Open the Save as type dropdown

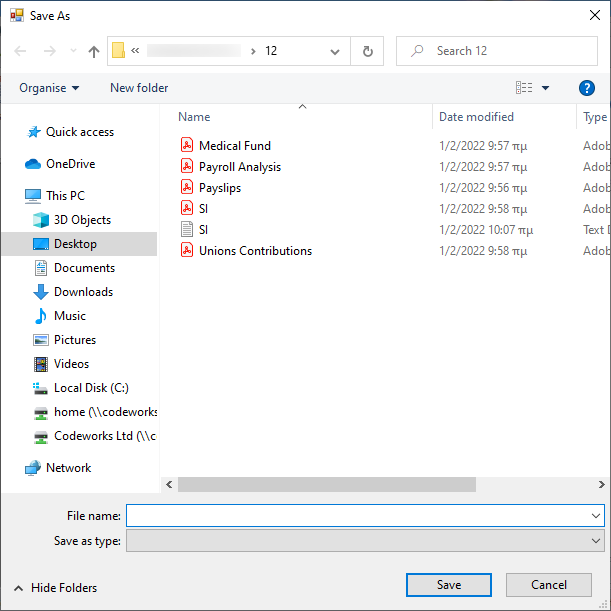click(x=365, y=541)
